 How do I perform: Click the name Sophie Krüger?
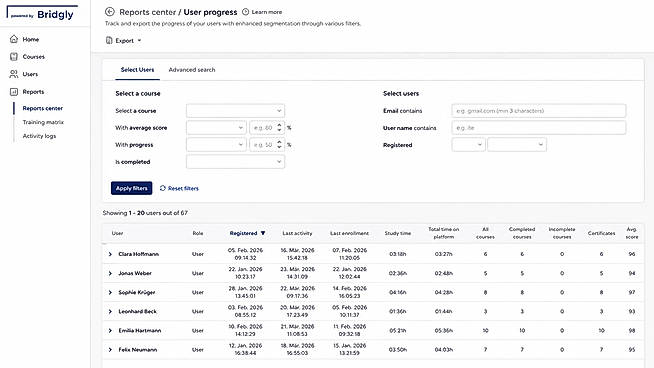tap(136, 292)
